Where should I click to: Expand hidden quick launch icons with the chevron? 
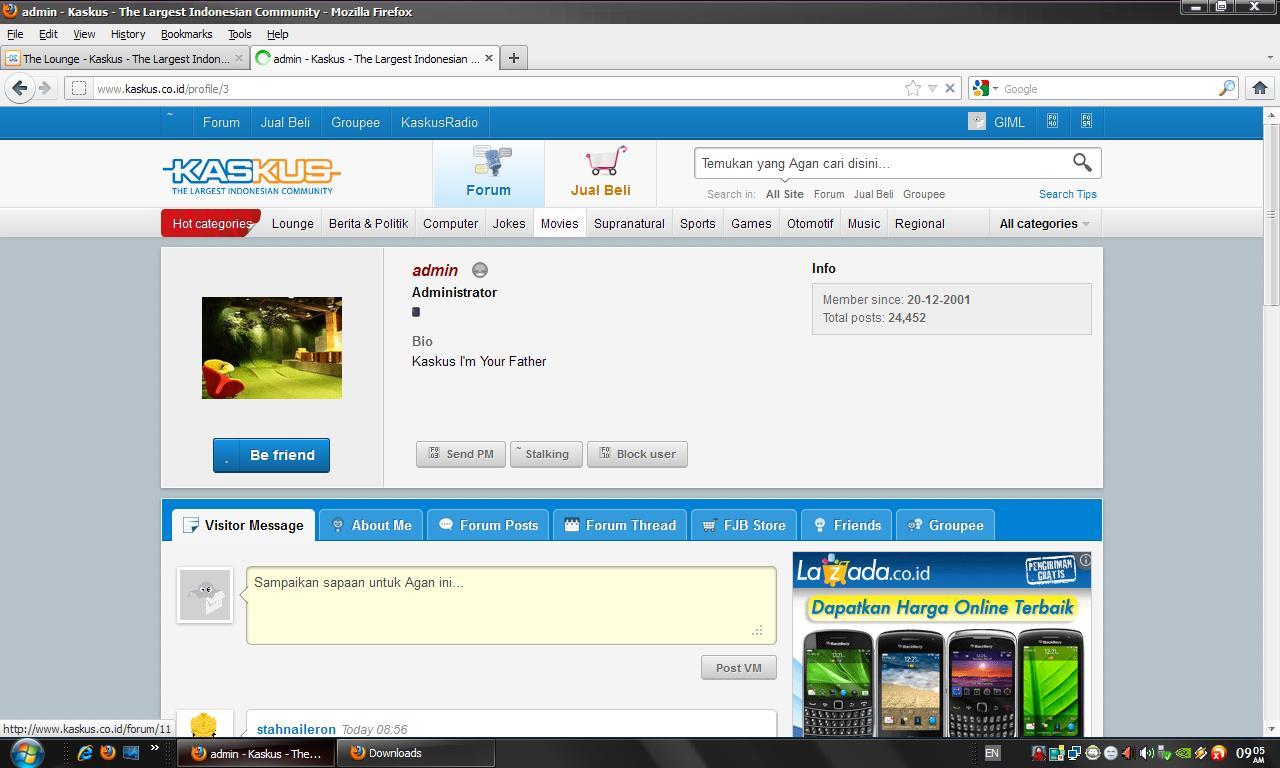[x=155, y=748]
